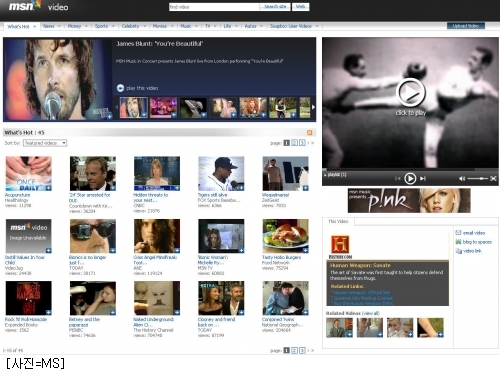Click play this video icon
The height and width of the screenshot is (375, 500).
(120, 88)
